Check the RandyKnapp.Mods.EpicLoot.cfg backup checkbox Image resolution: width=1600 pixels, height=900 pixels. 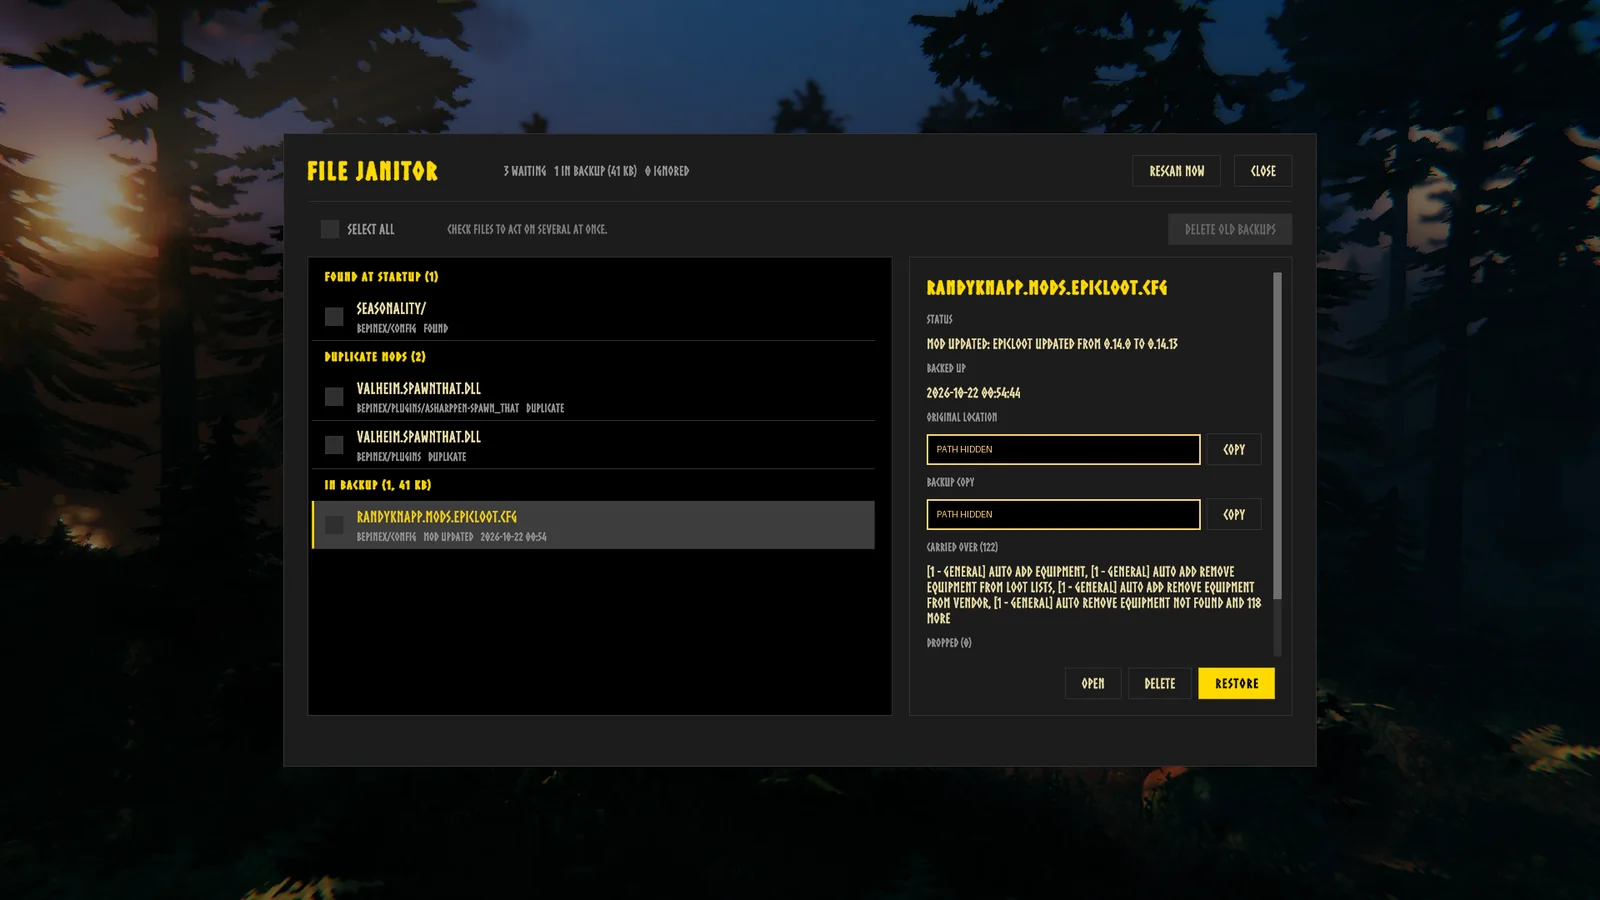tap(334, 525)
